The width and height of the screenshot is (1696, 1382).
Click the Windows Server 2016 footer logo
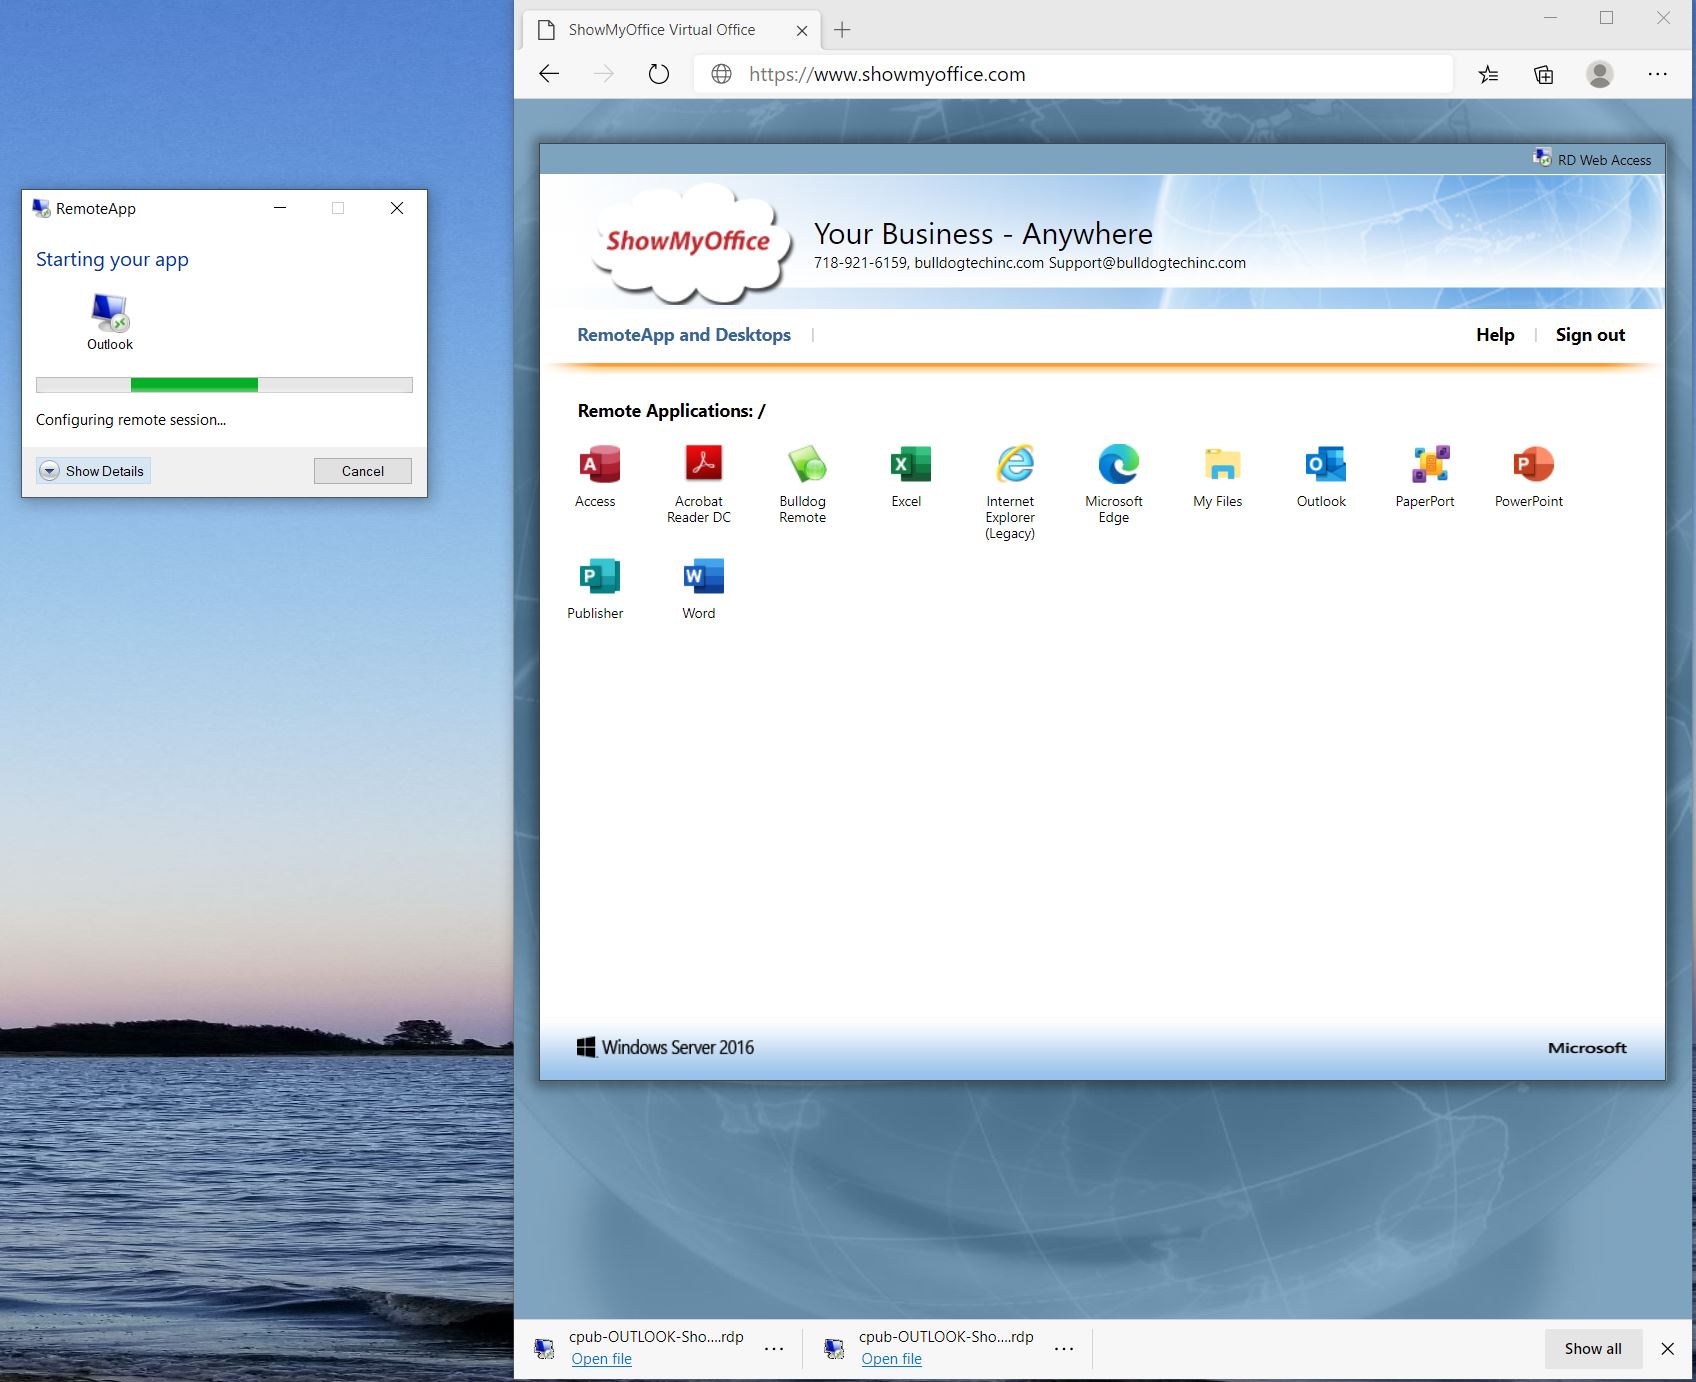pyautogui.click(x=665, y=1047)
